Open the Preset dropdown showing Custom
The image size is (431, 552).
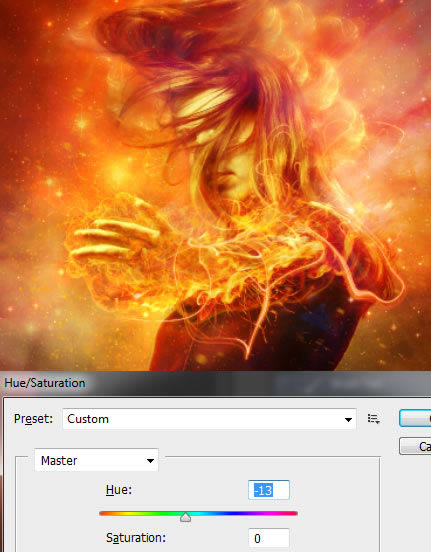[x=209, y=419]
